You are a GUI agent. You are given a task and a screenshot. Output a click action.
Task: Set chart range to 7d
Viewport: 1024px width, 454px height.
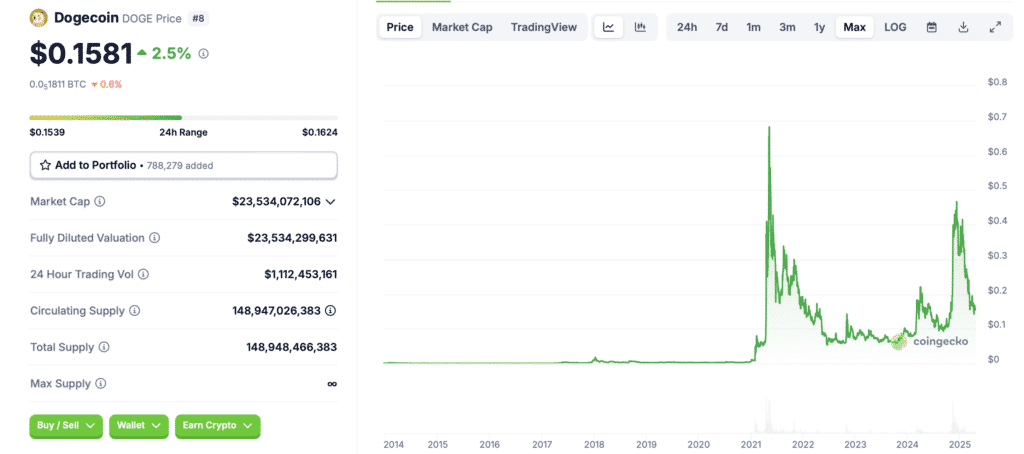point(722,27)
